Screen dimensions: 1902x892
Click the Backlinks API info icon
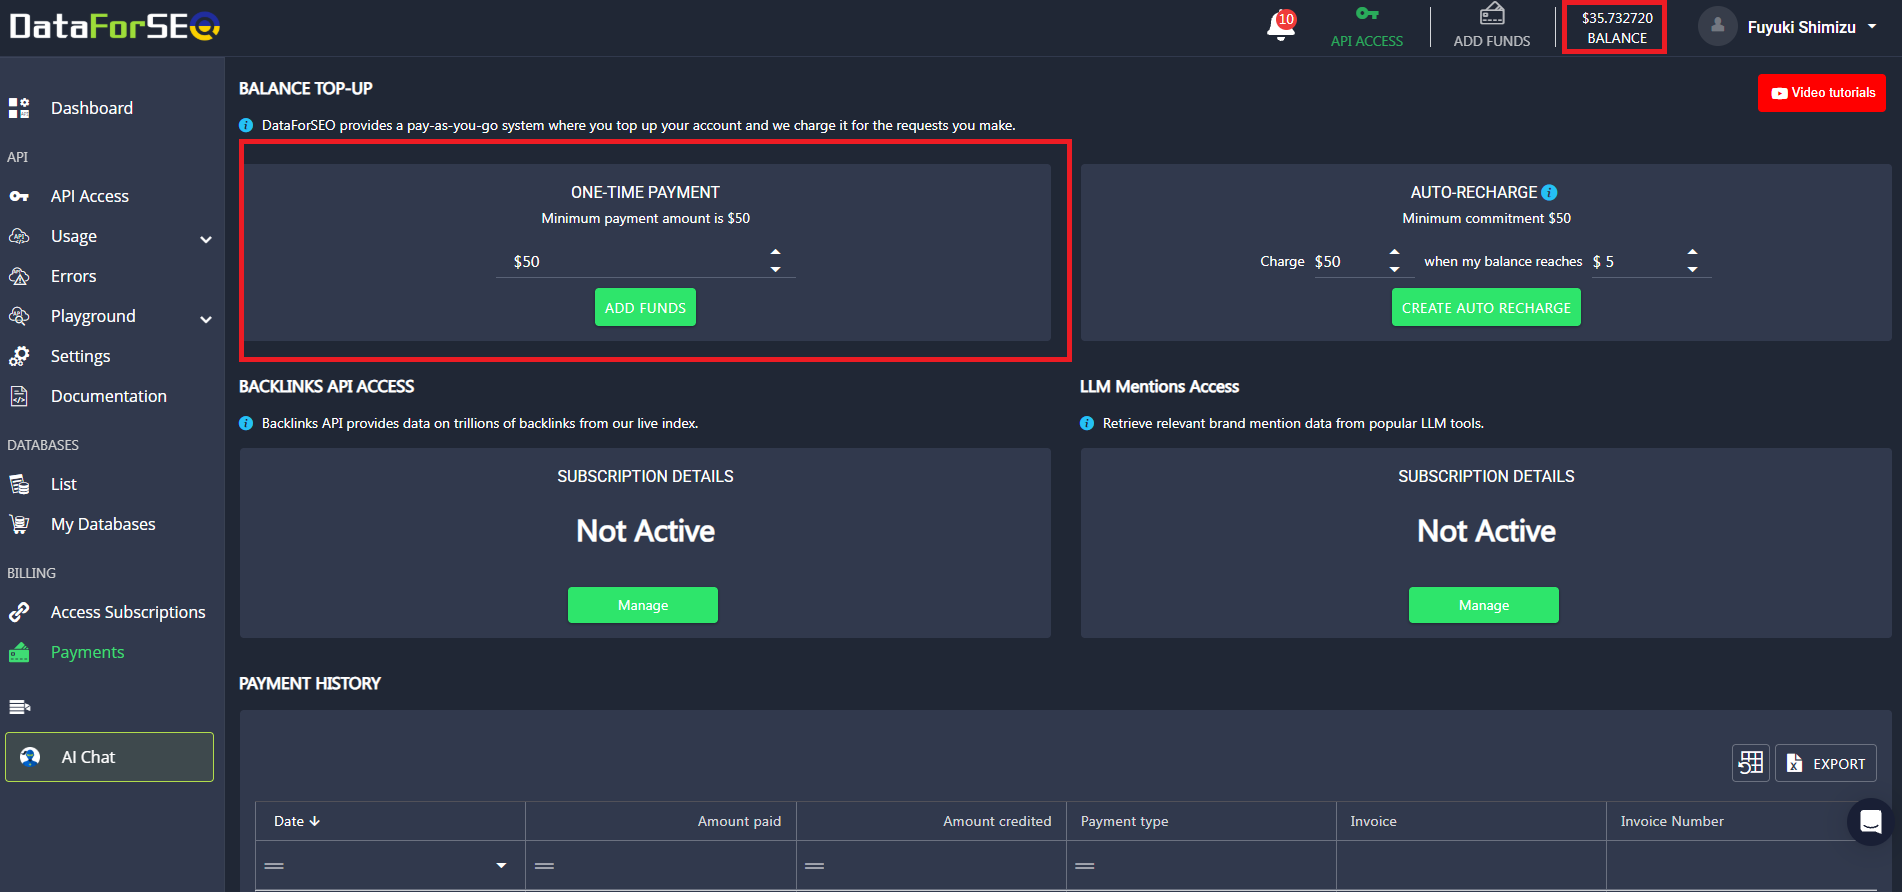(x=246, y=423)
